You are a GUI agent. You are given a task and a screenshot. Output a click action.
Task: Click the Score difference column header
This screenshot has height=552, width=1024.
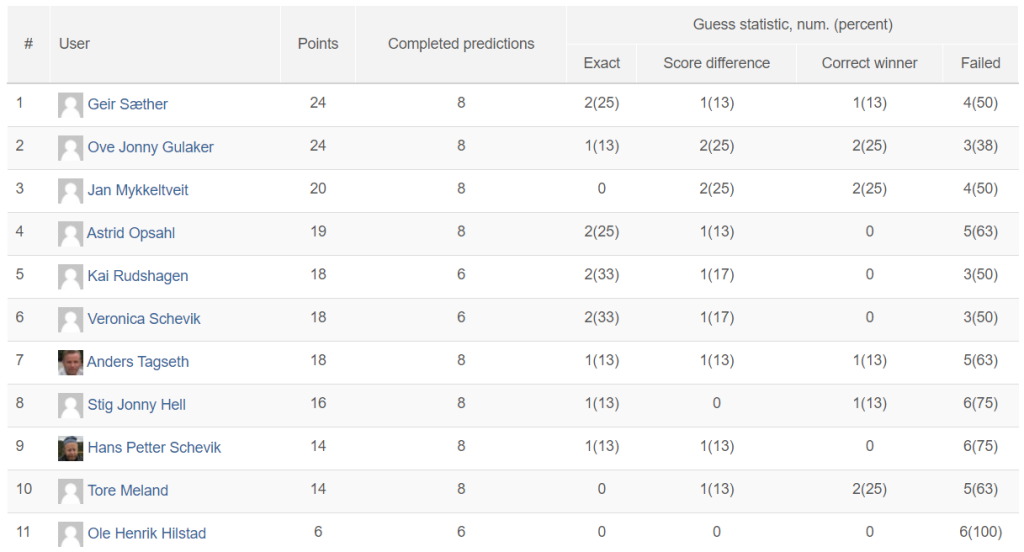(x=716, y=63)
